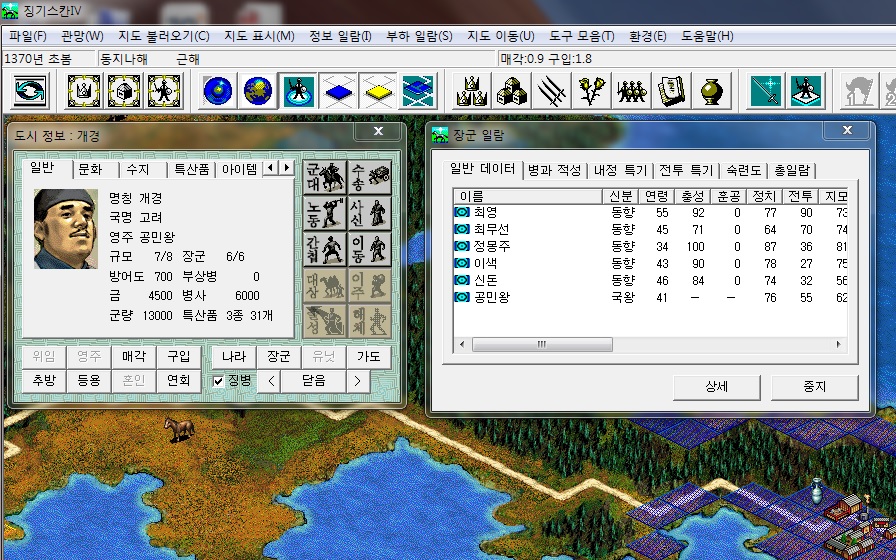Click the 수송 transport cart icon
896x560 pixels.
tap(370, 177)
